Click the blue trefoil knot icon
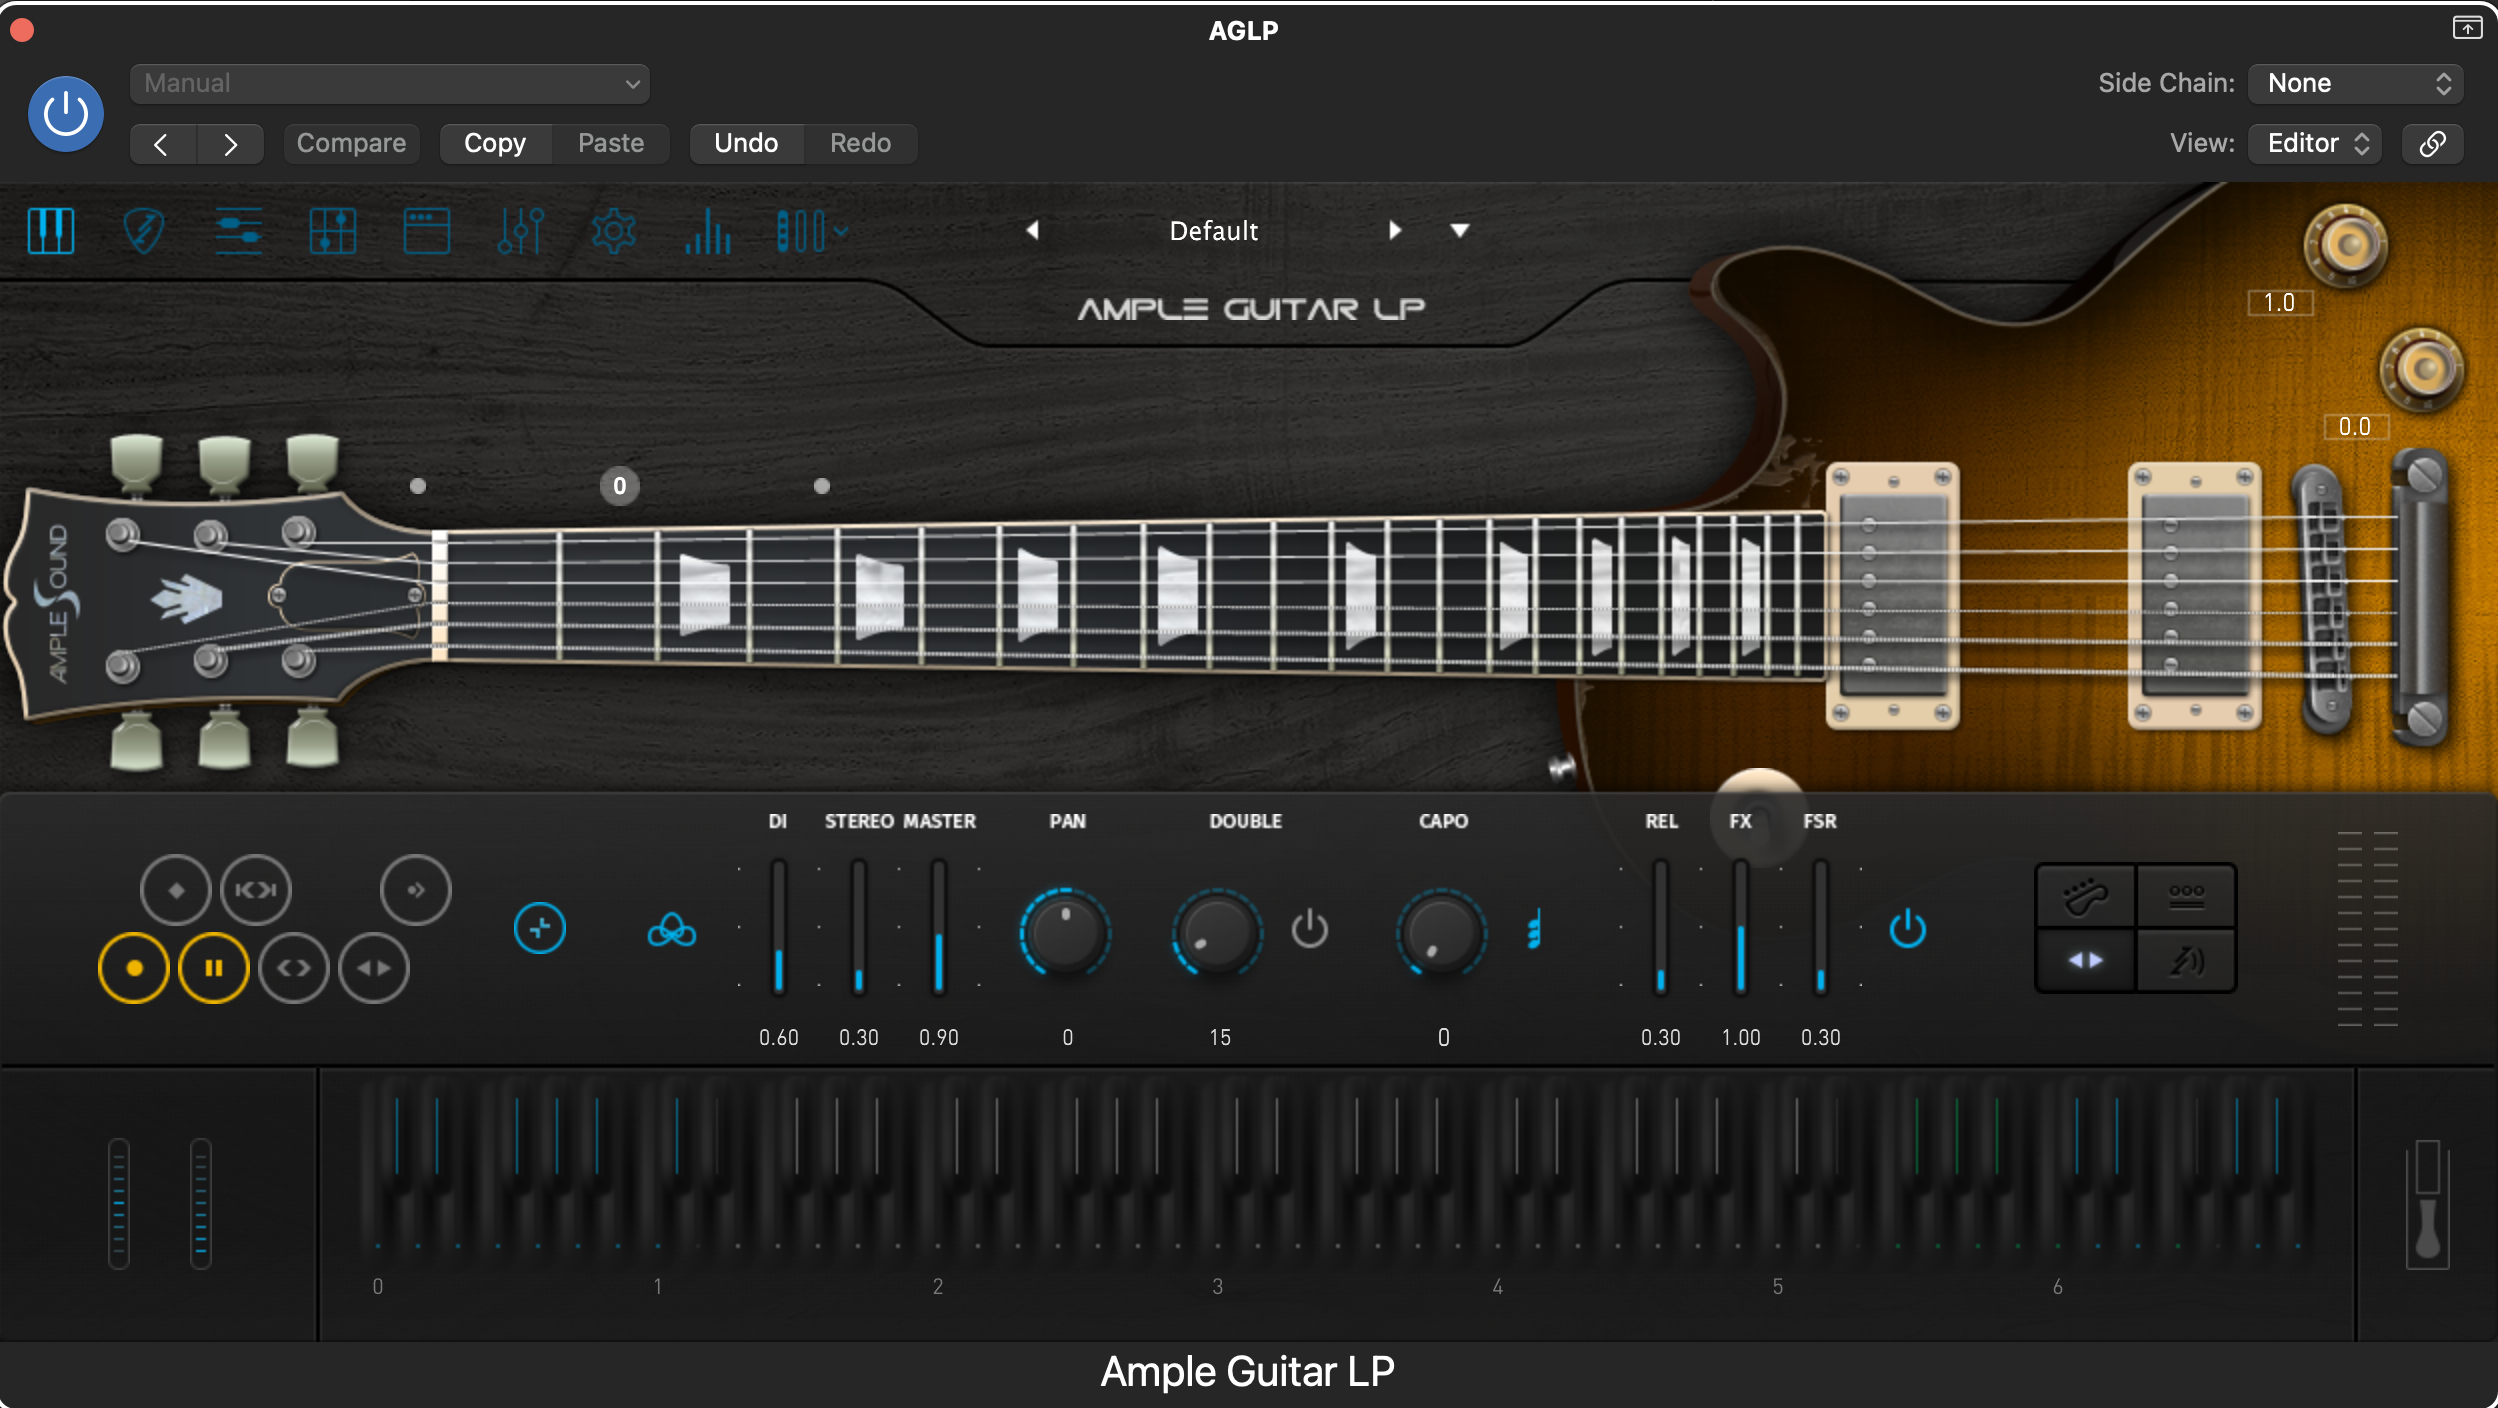The height and width of the screenshot is (1408, 2498). 671,931
